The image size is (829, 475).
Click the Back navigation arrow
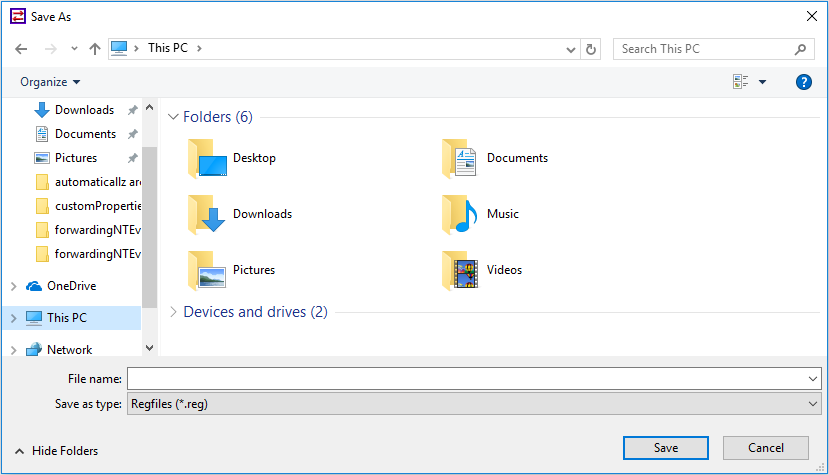click(x=21, y=49)
